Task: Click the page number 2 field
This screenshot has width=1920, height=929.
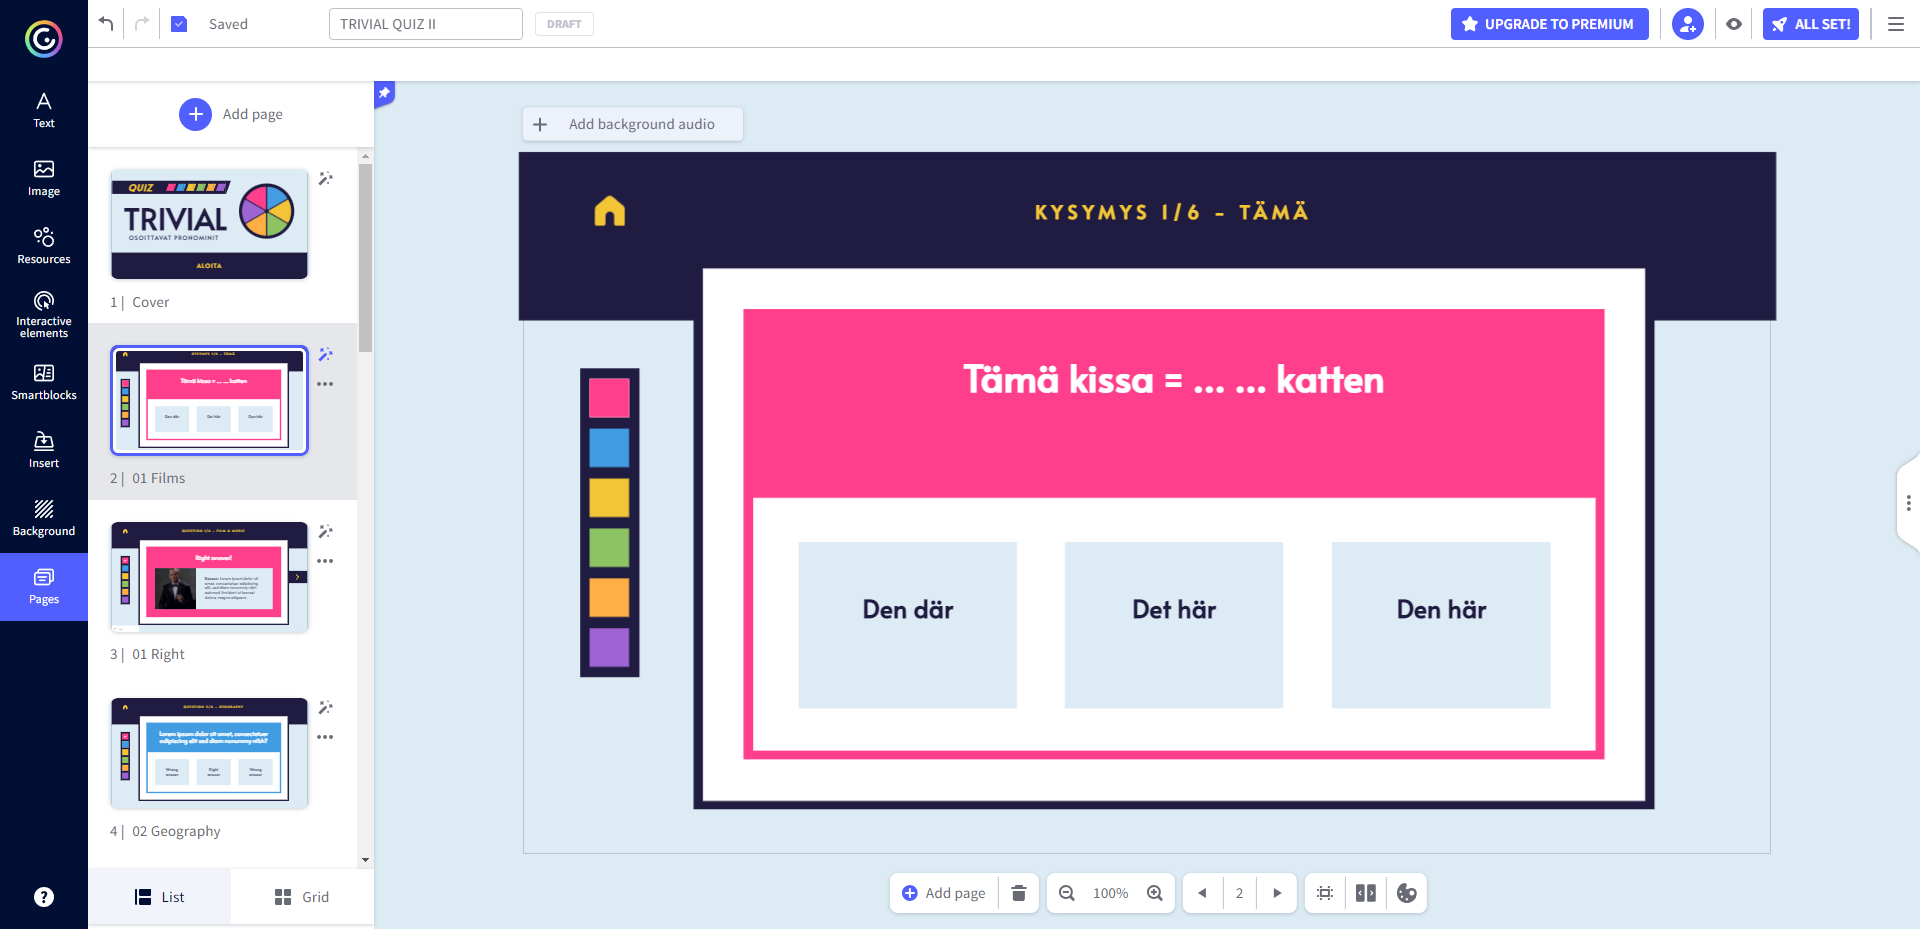Action: [1240, 893]
